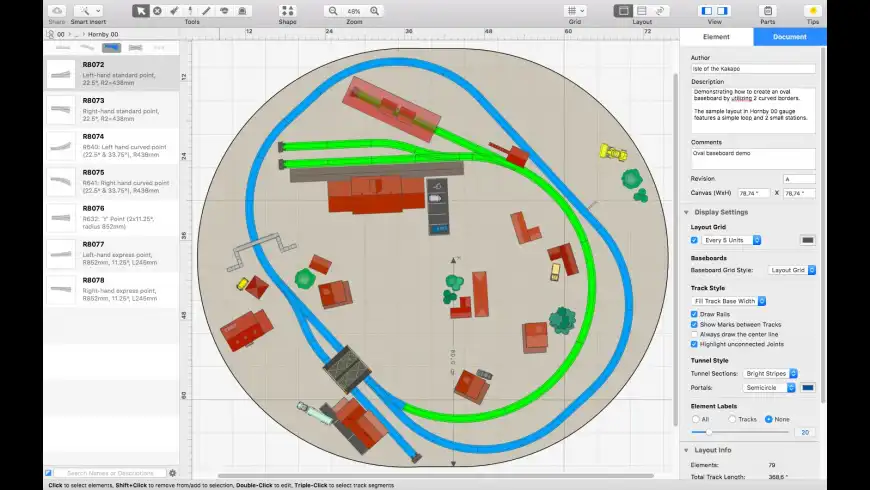Screen dimensions: 870x490
Task: Open the Semicircle portals dropdown
Action: coord(768,387)
